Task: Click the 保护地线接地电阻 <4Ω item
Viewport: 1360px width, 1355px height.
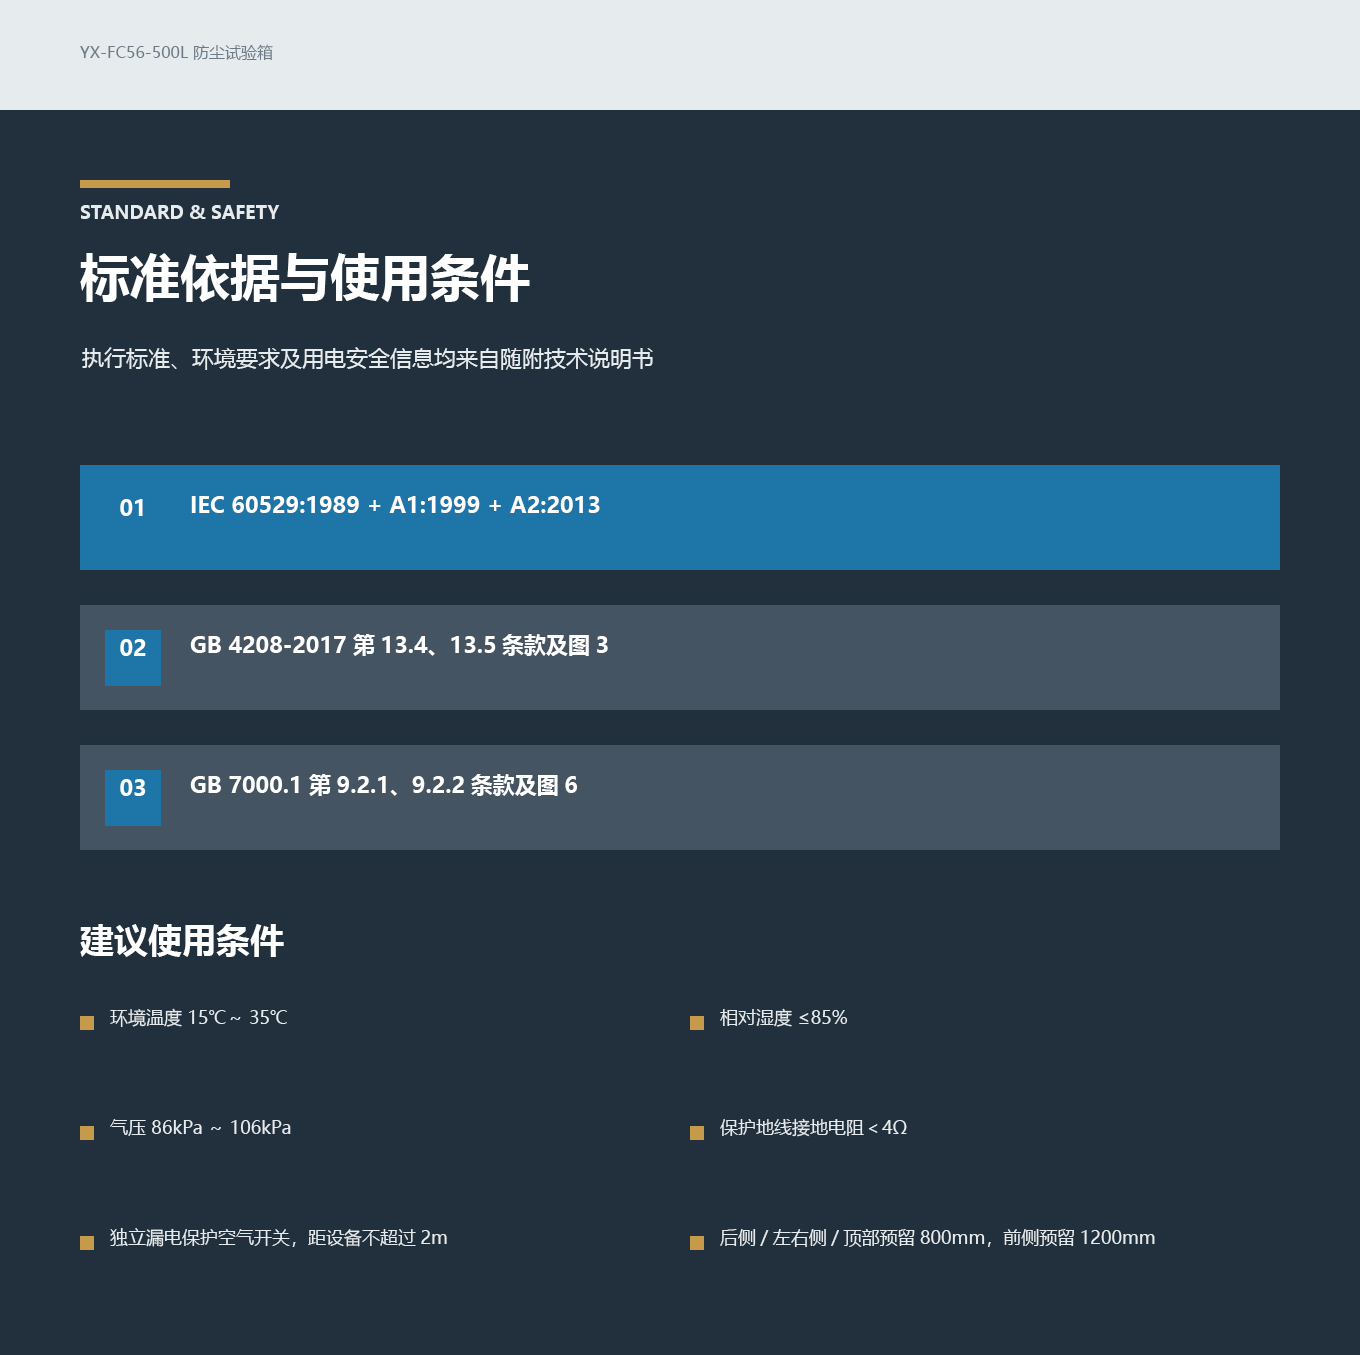Action: coord(814,1128)
